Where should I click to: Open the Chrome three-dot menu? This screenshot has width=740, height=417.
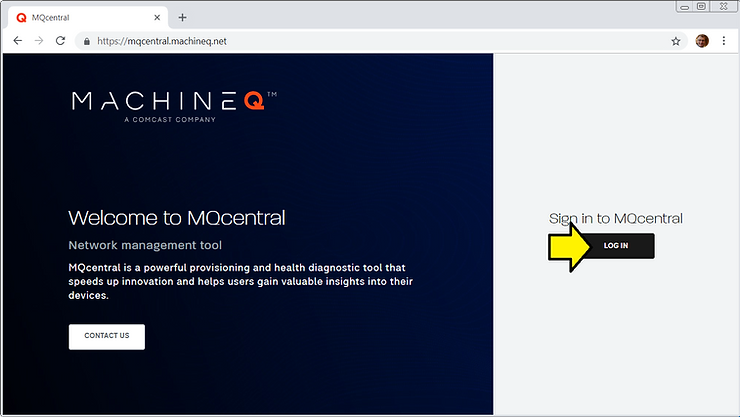pyautogui.click(x=725, y=41)
